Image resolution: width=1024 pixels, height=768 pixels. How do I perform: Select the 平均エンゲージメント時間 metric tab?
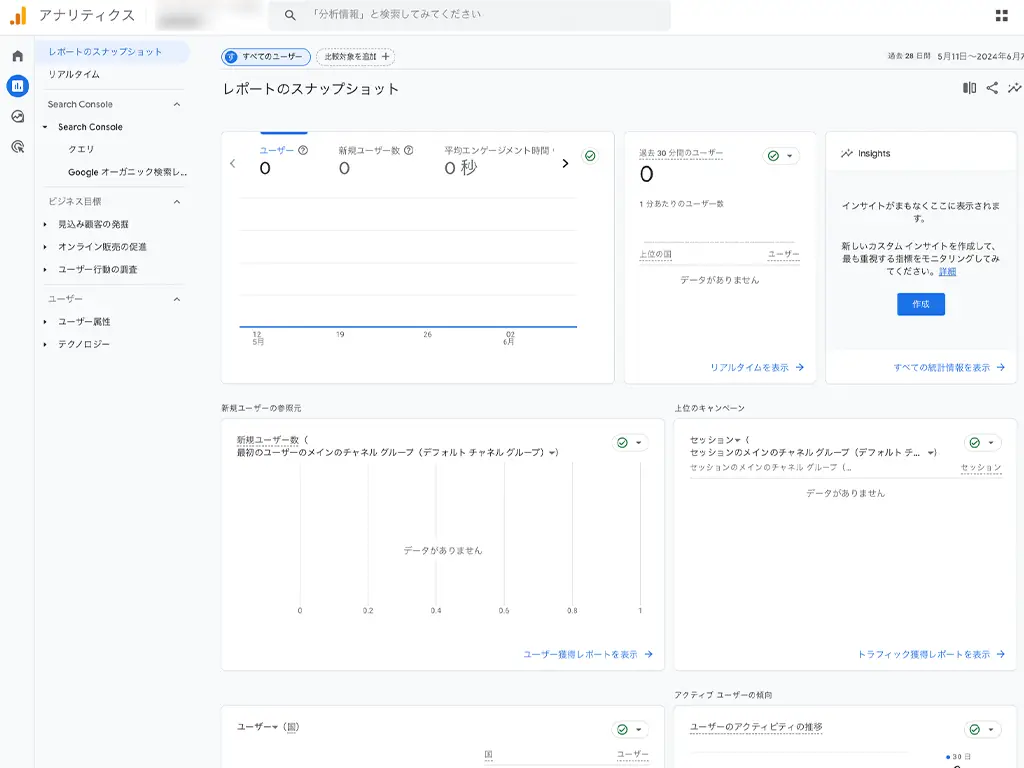click(x=499, y=161)
